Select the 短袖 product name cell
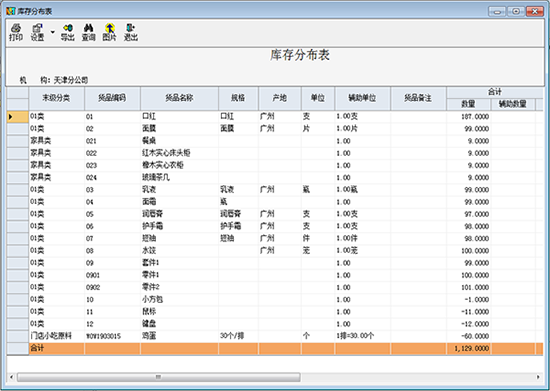Image resolution: width=550 pixels, height=391 pixels. [x=179, y=238]
